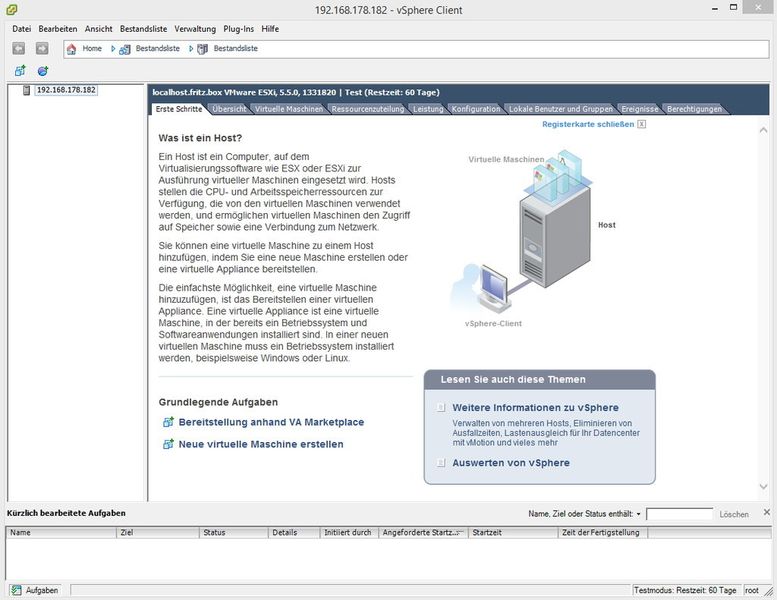
Task: Sort tasks by Name column header
Action: (x=61, y=533)
